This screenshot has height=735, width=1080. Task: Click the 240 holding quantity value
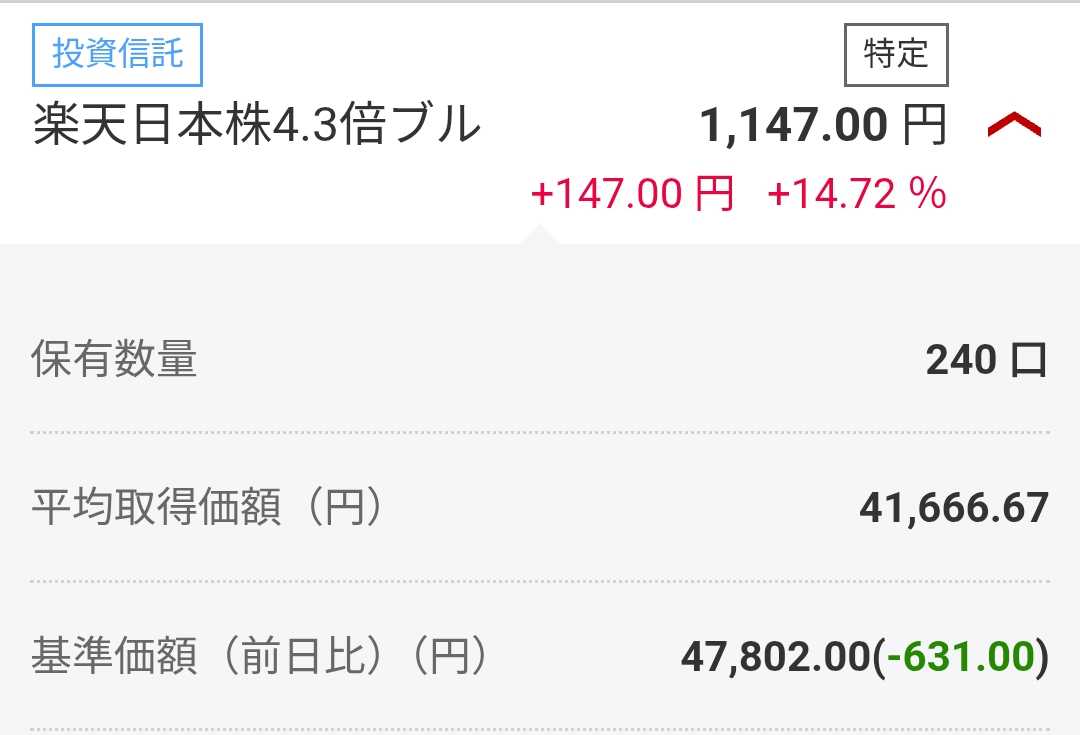tap(961, 360)
